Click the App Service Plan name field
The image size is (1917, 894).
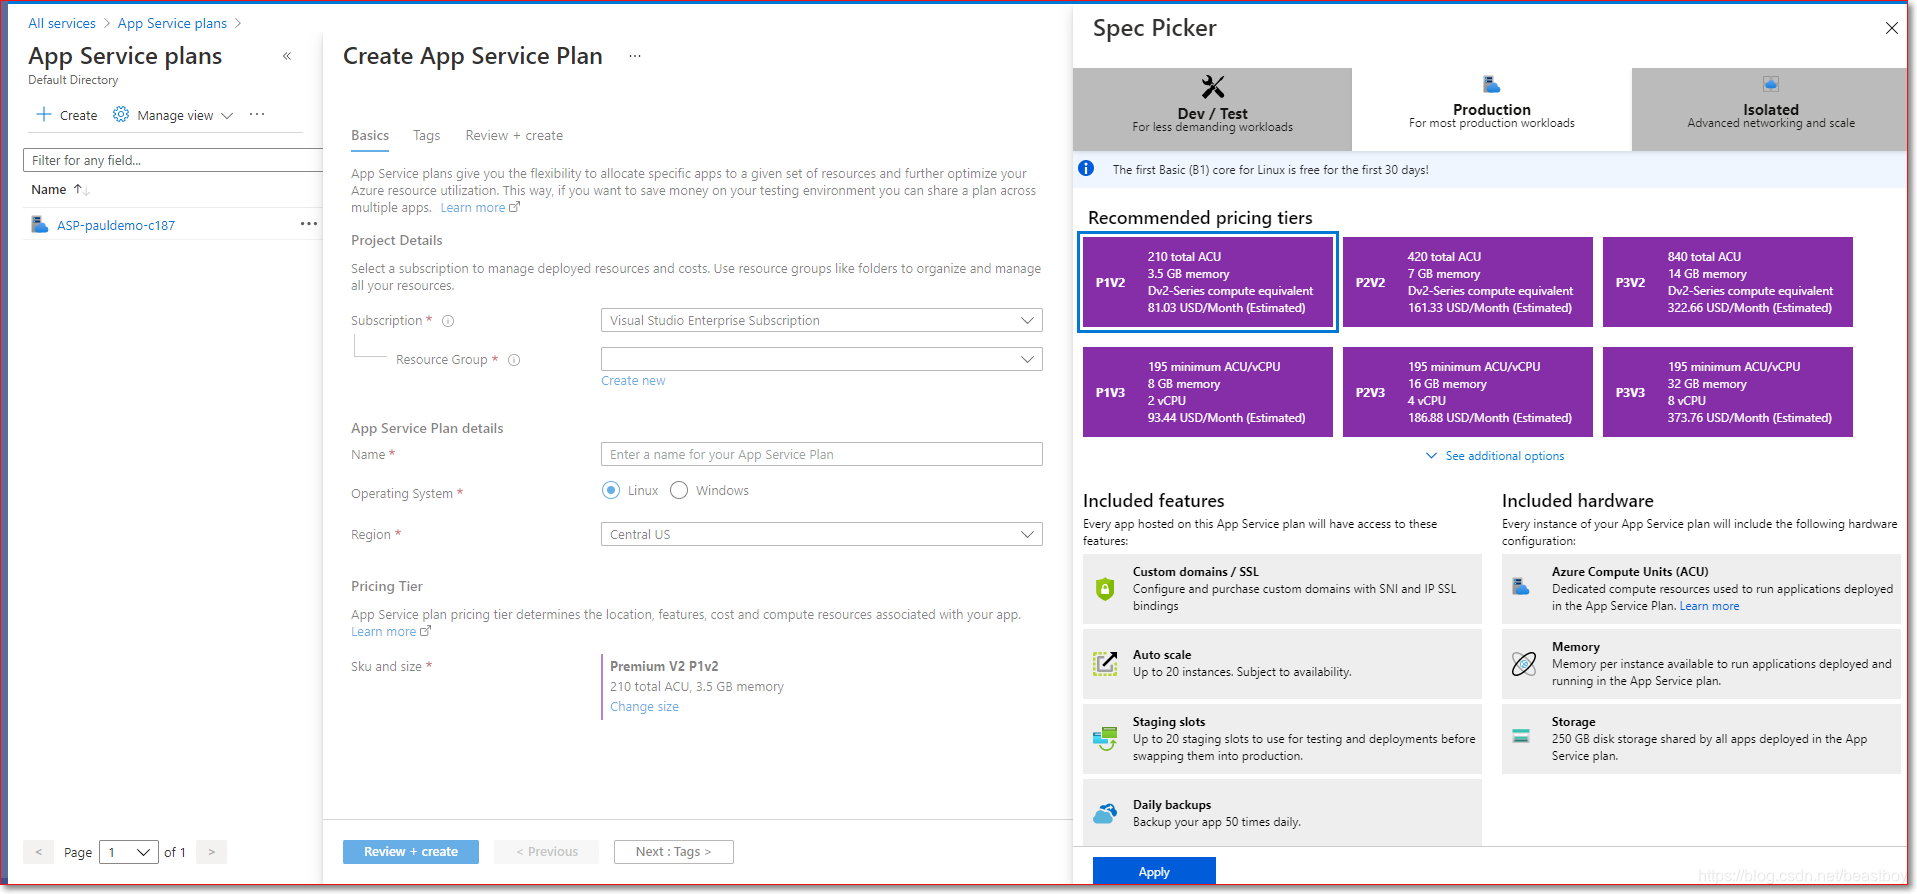821,454
